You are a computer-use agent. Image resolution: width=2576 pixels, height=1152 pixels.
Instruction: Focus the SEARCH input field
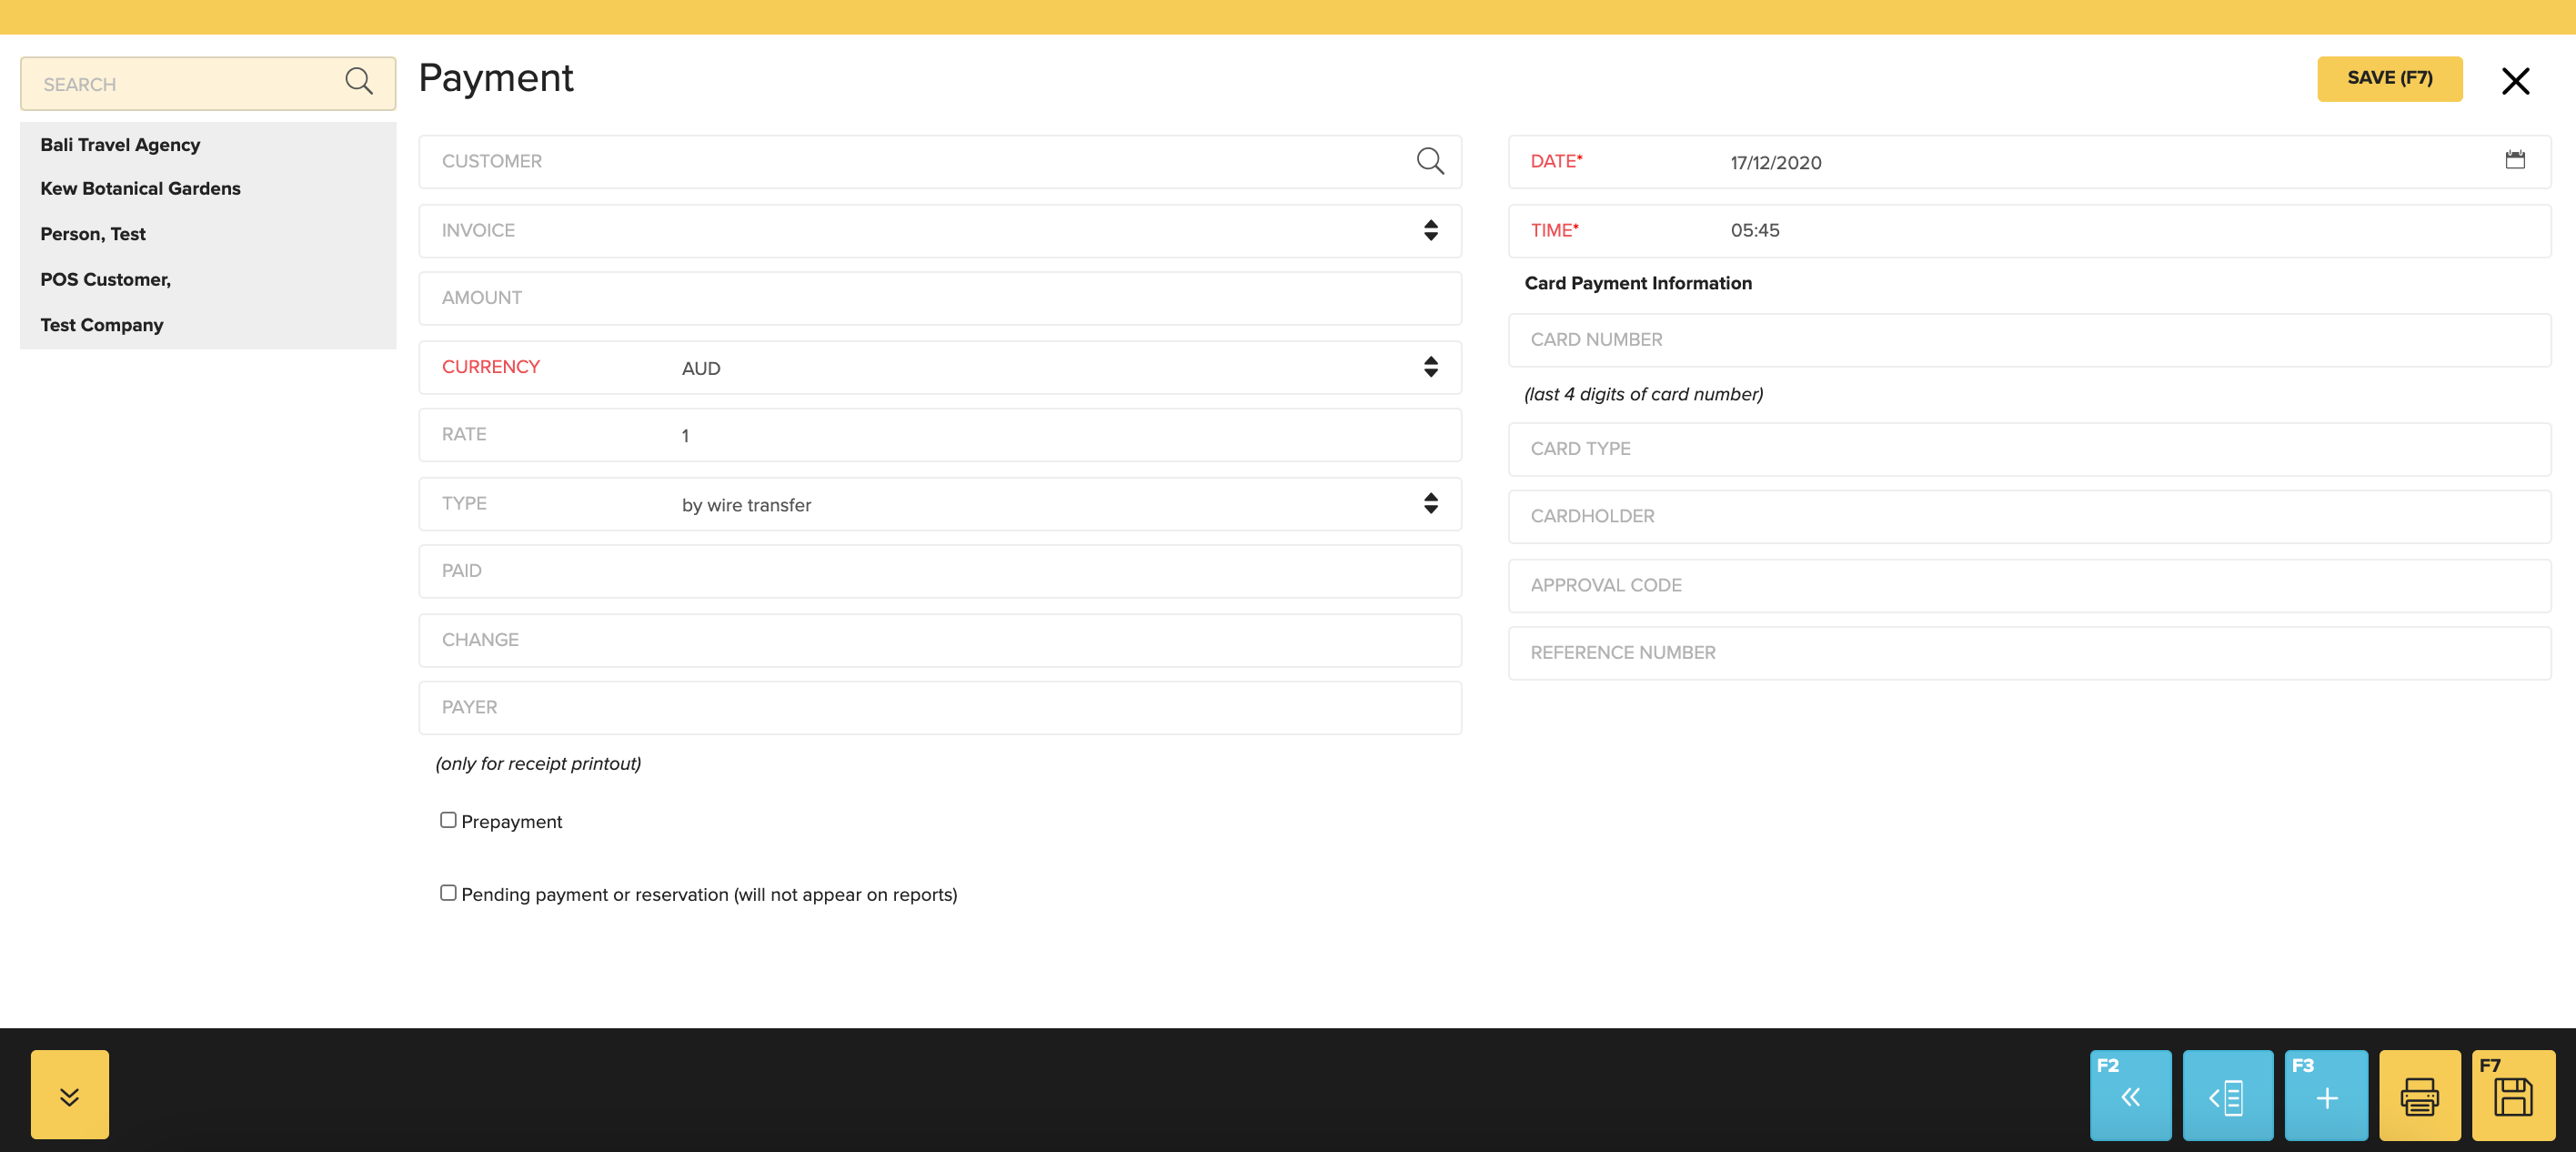pos(208,84)
